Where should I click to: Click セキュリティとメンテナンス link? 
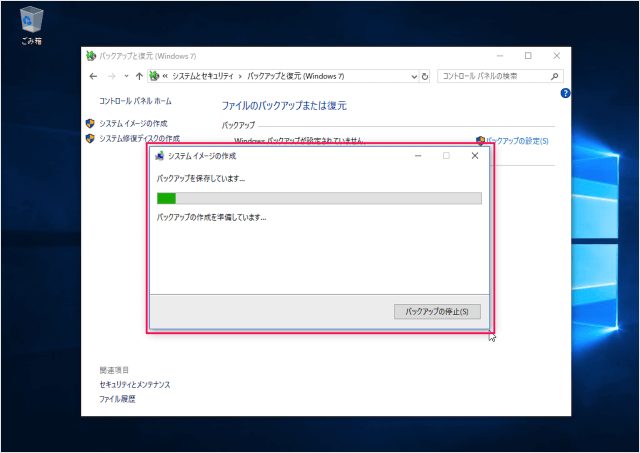tap(135, 384)
